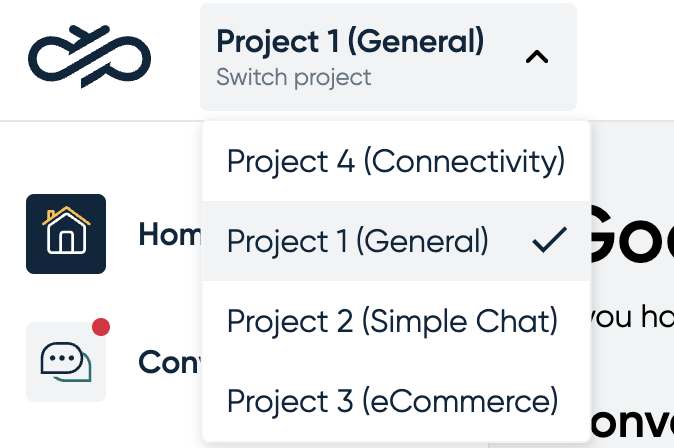674x448 pixels.
Task: Select Project 2 (Simple Chat) from the list
Action: tap(396, 321)
